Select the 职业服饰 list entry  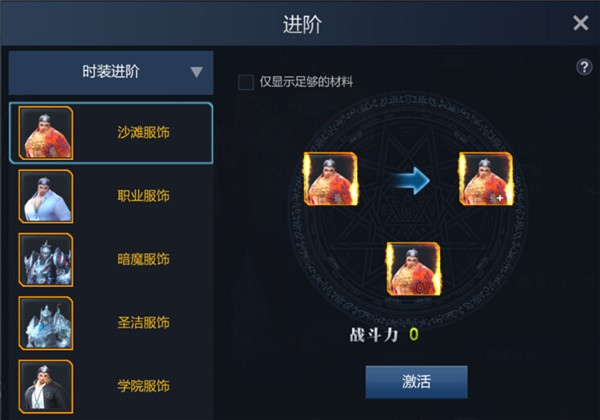111,196
